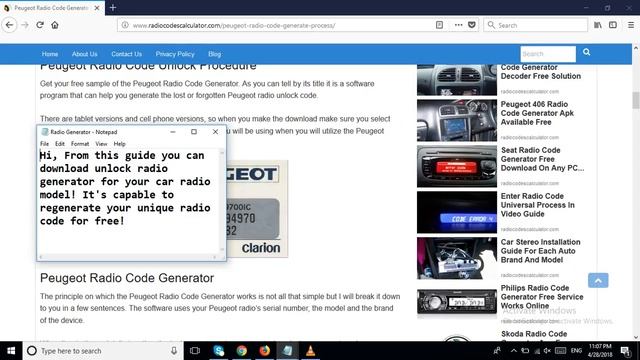
Task: Open Seat Radio Code Generator article link
Action: point(542,159)
